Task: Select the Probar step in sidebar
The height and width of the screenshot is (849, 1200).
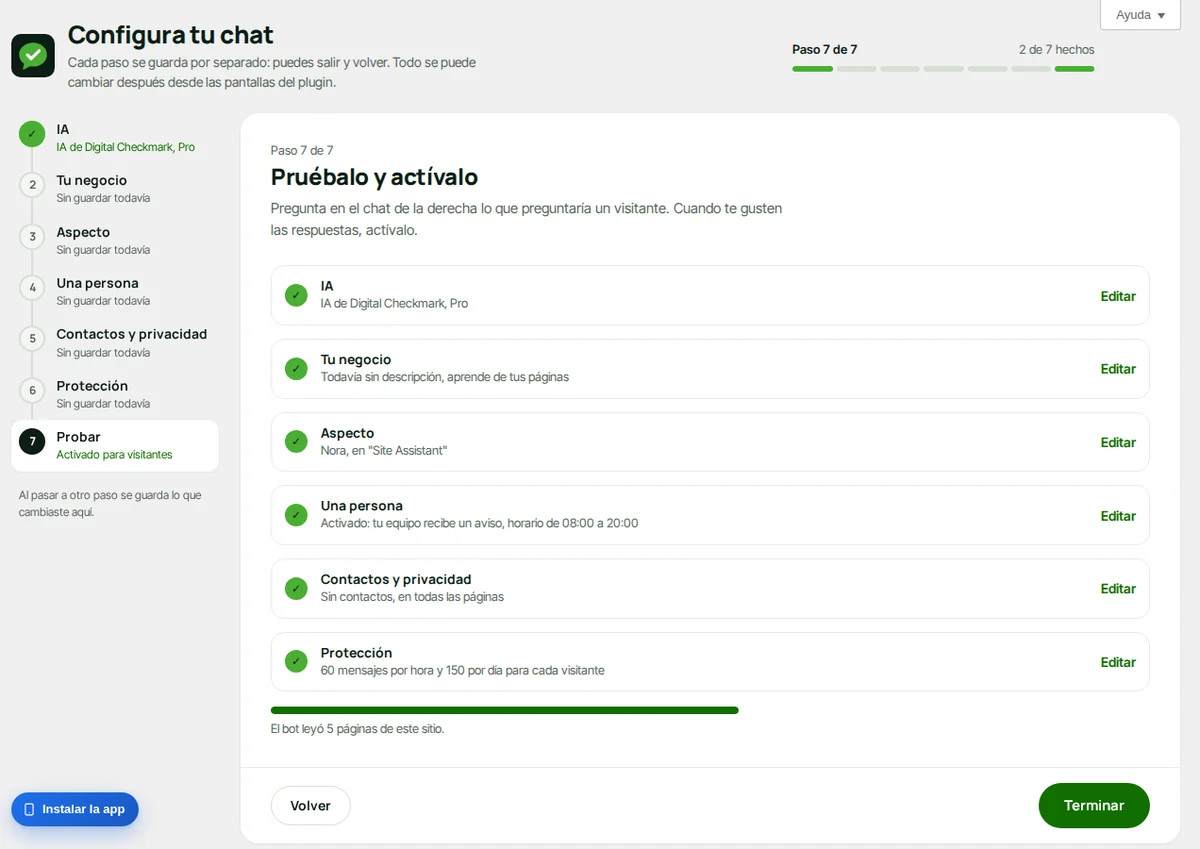Action: pyautogui.click(x=115, y=445)
